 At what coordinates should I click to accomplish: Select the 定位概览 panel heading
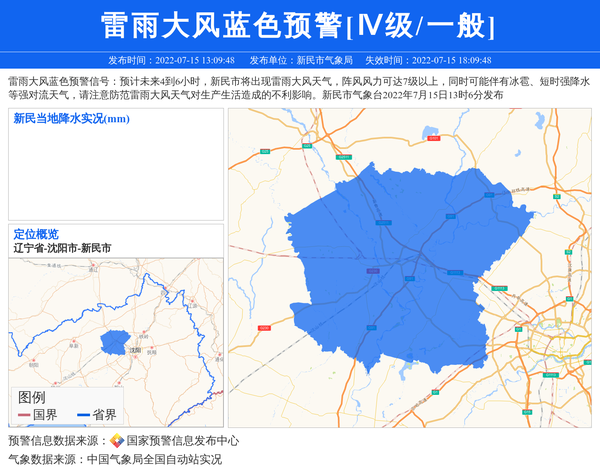(x=36, y=234)
